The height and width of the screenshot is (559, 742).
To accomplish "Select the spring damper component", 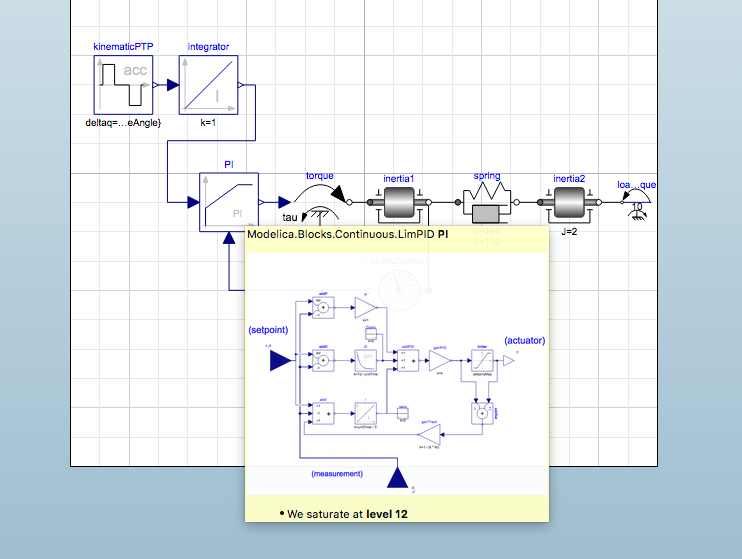I will point(487,202).
